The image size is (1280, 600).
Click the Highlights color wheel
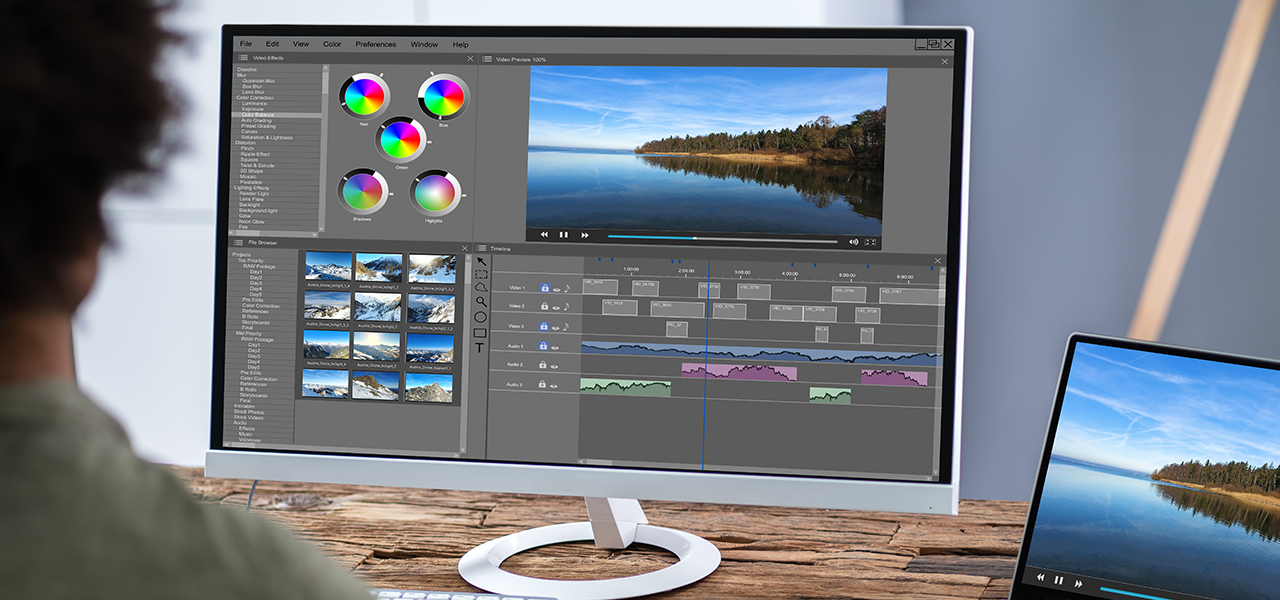pos(435,192)
